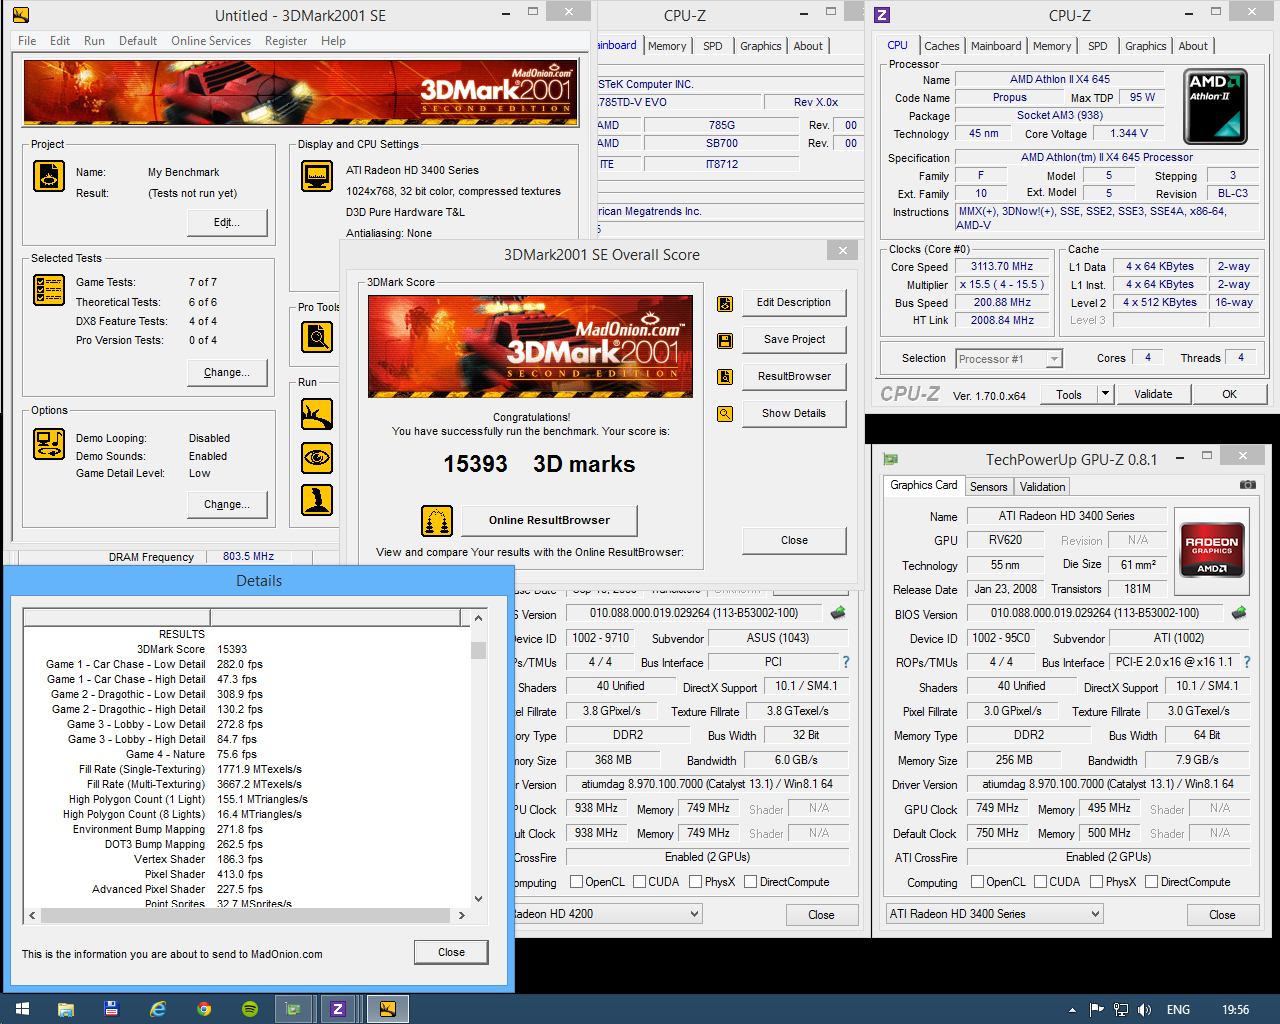Click the camera screenshot icon in GPU-Z
The width and height of the screenshot is (1280, 1024).
click(x=1247, y=485)
